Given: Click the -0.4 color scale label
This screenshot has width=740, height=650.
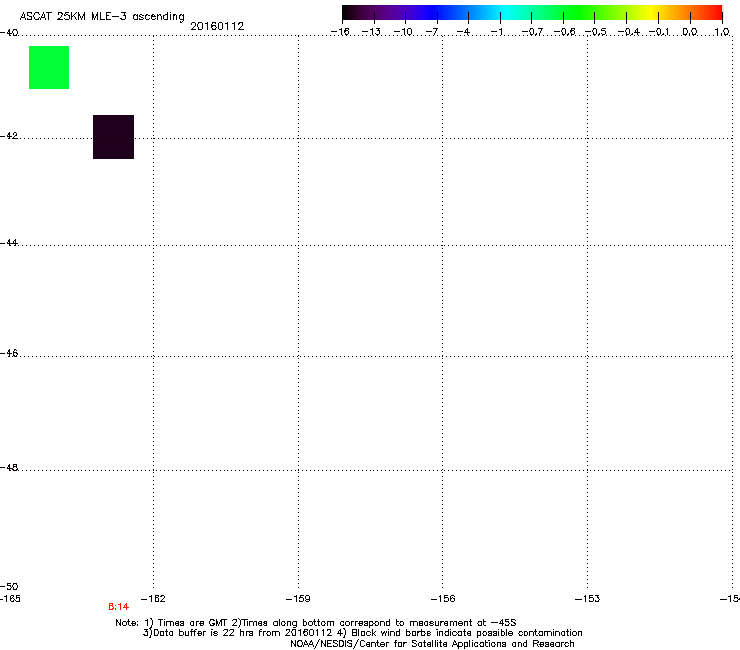Looking at the screenshot, I should (629, 32).
